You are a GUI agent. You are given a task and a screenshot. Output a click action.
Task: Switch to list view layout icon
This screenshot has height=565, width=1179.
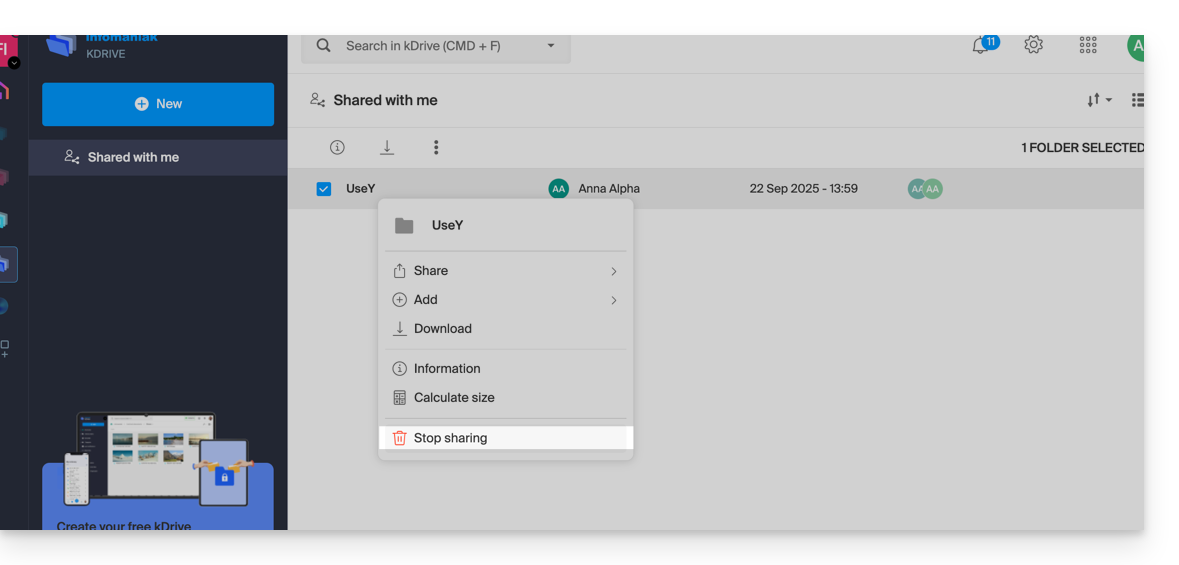(1137, 100)
